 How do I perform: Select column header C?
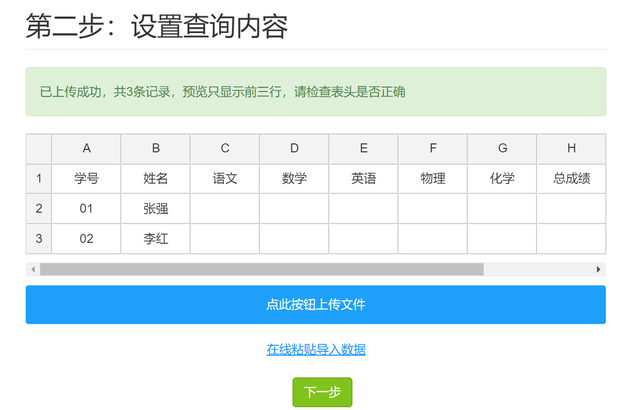tap(225, 148)
